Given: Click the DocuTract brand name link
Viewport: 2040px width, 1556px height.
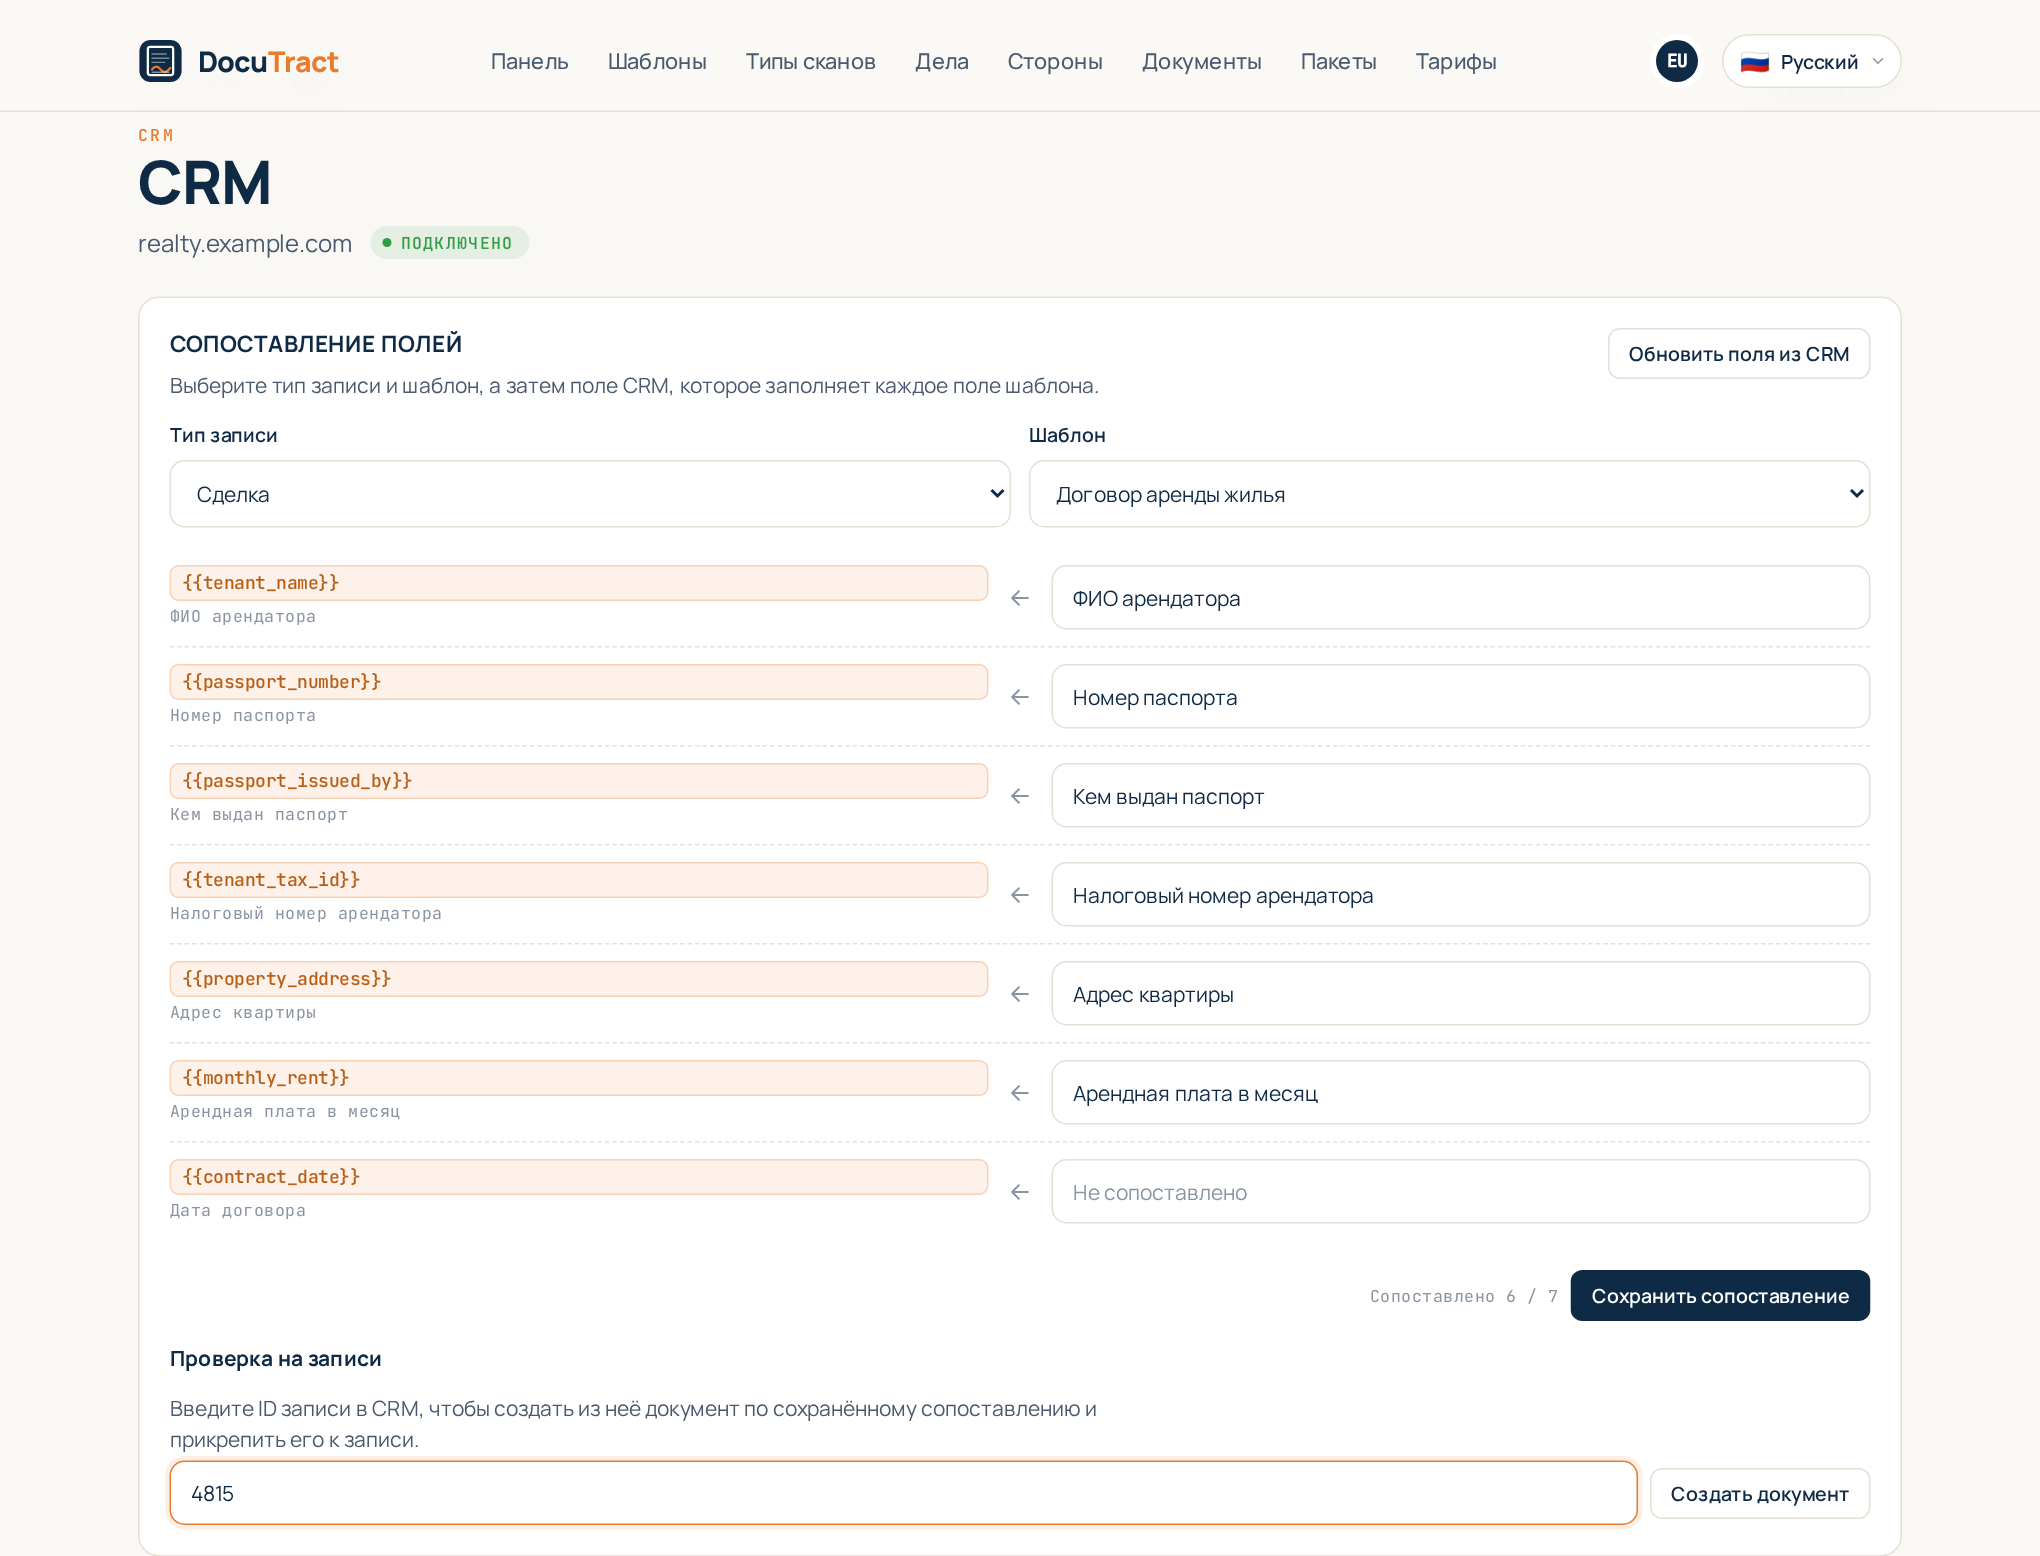Looking at the screenshot, I should pos(268,62).
